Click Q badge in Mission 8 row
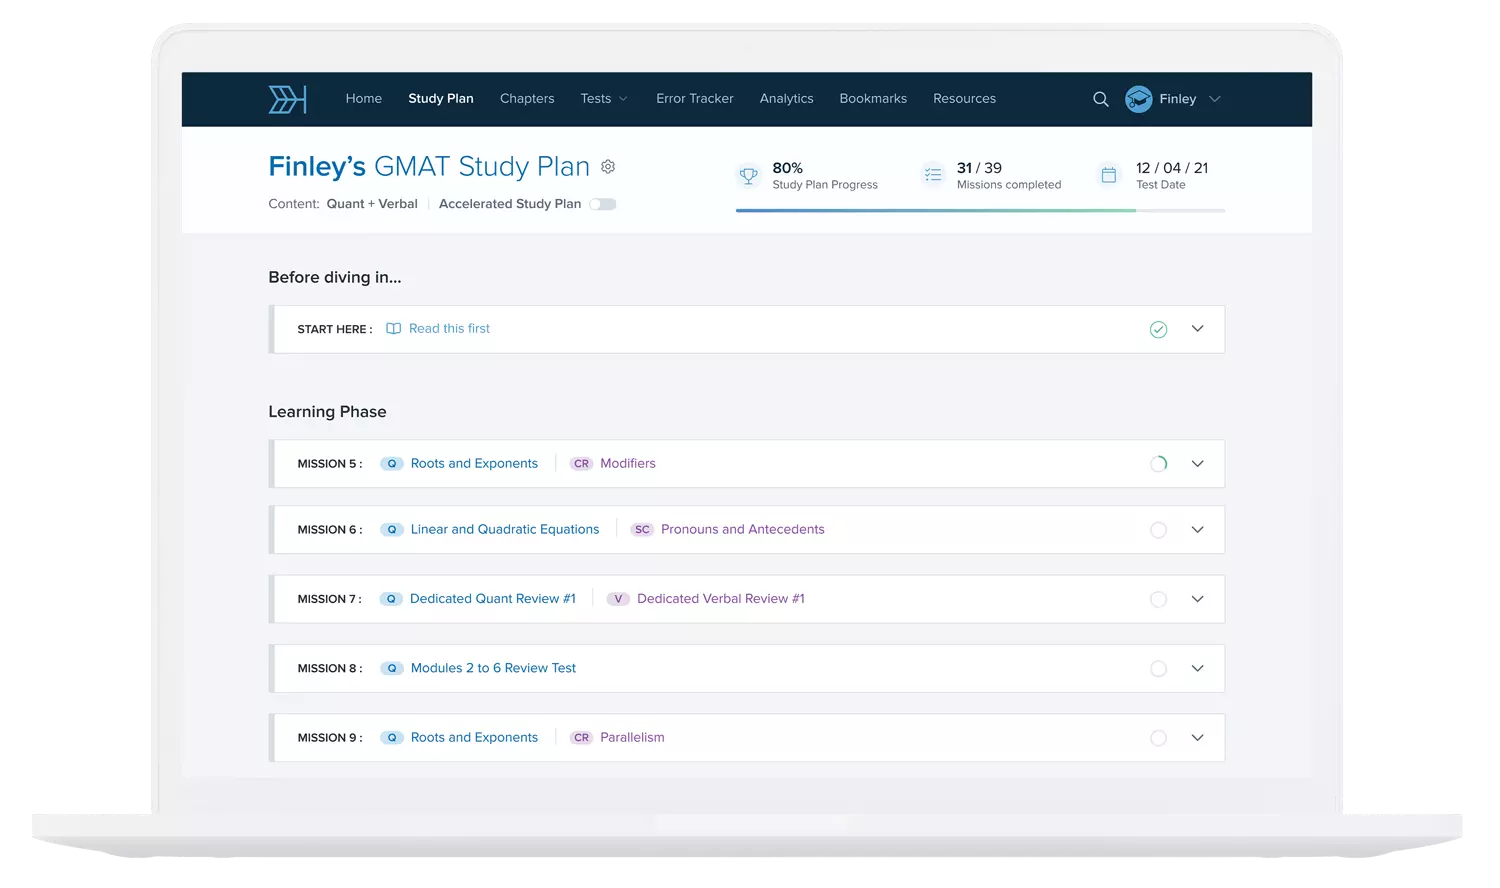1500x888 pixels. coord(392,668)
